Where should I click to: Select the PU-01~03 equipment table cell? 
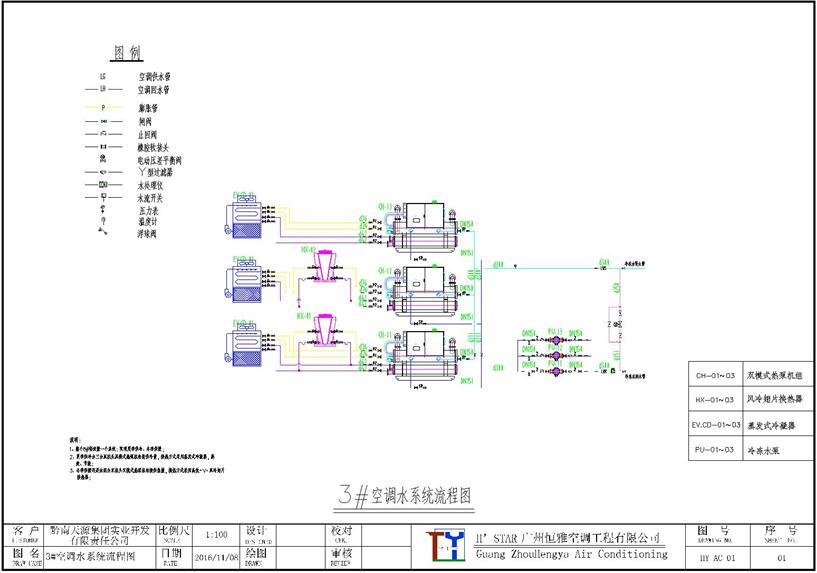coord(717,451)
